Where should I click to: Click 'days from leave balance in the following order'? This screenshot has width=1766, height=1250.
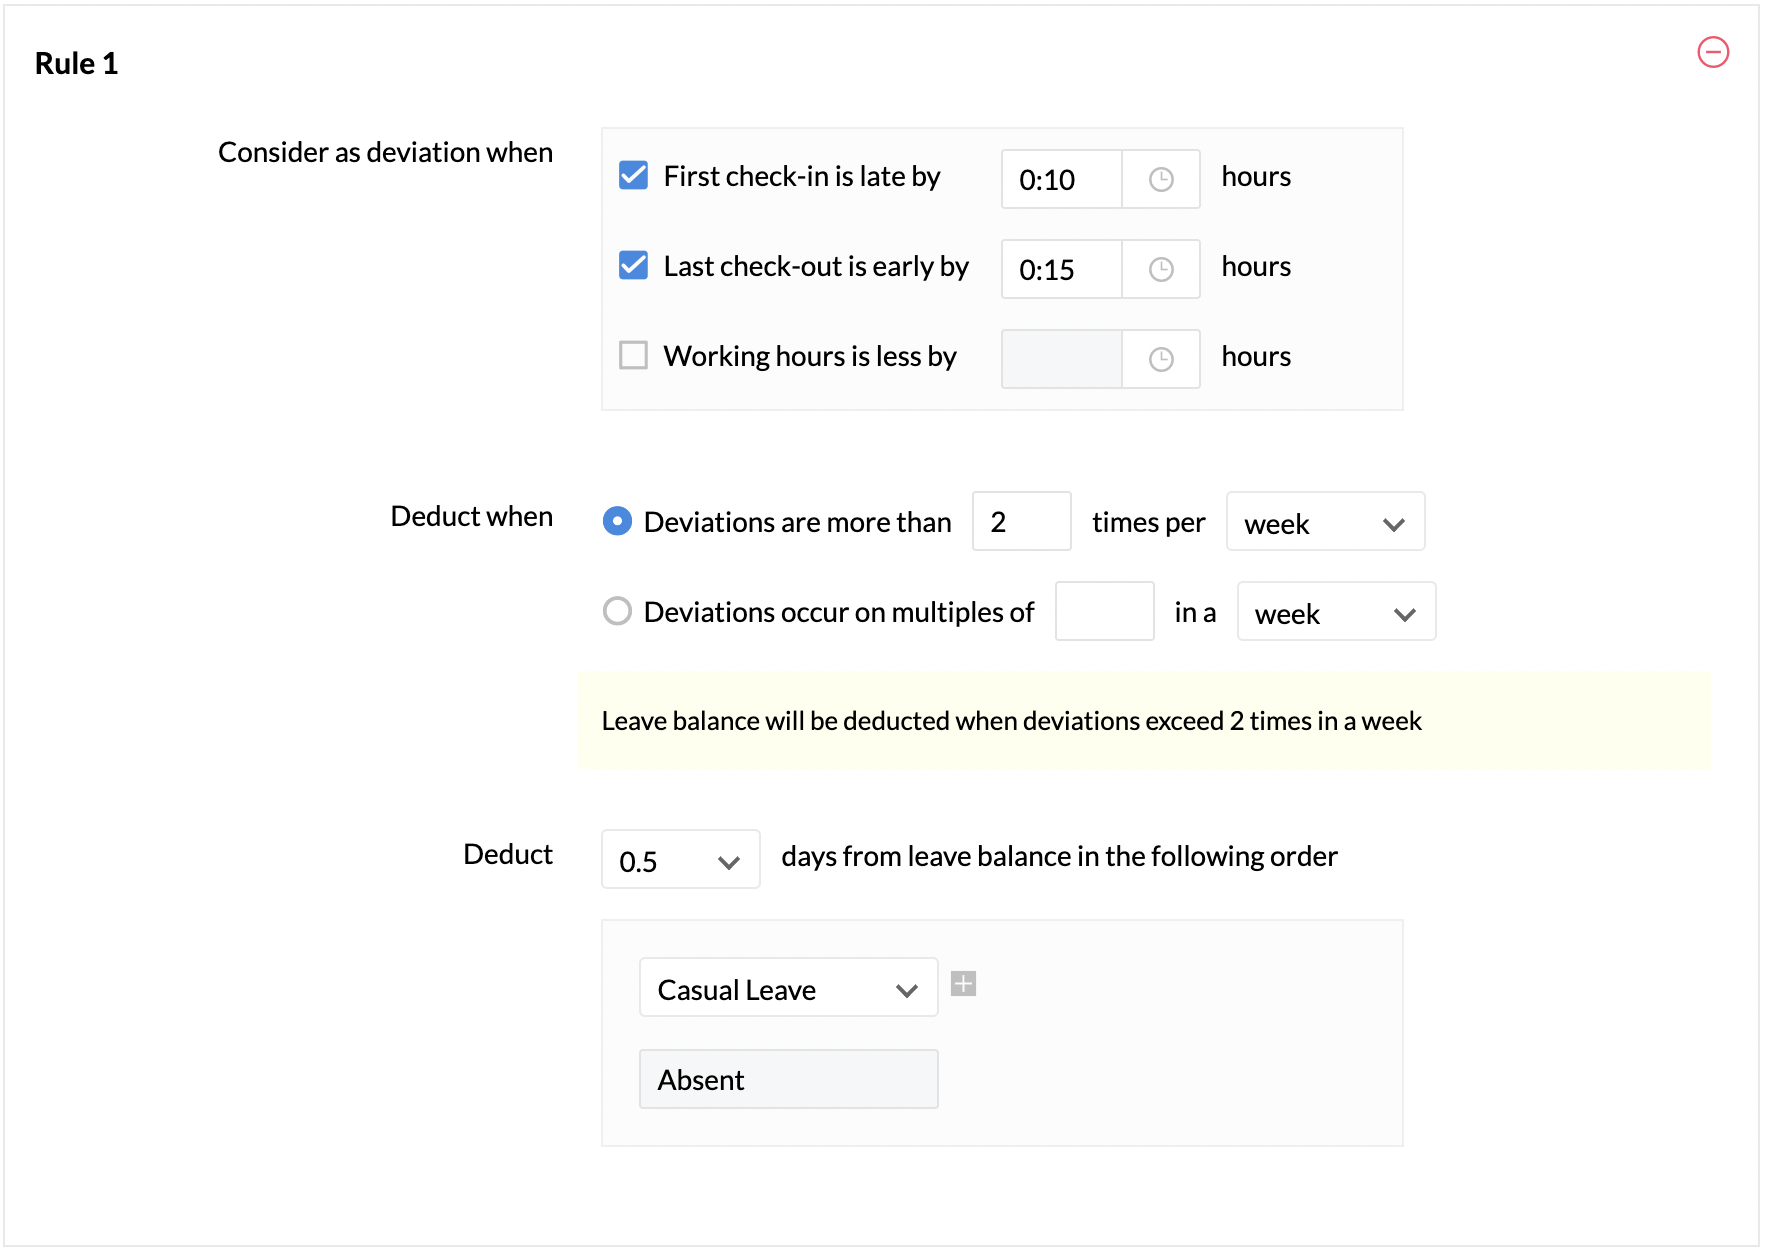pos(1059,856)
